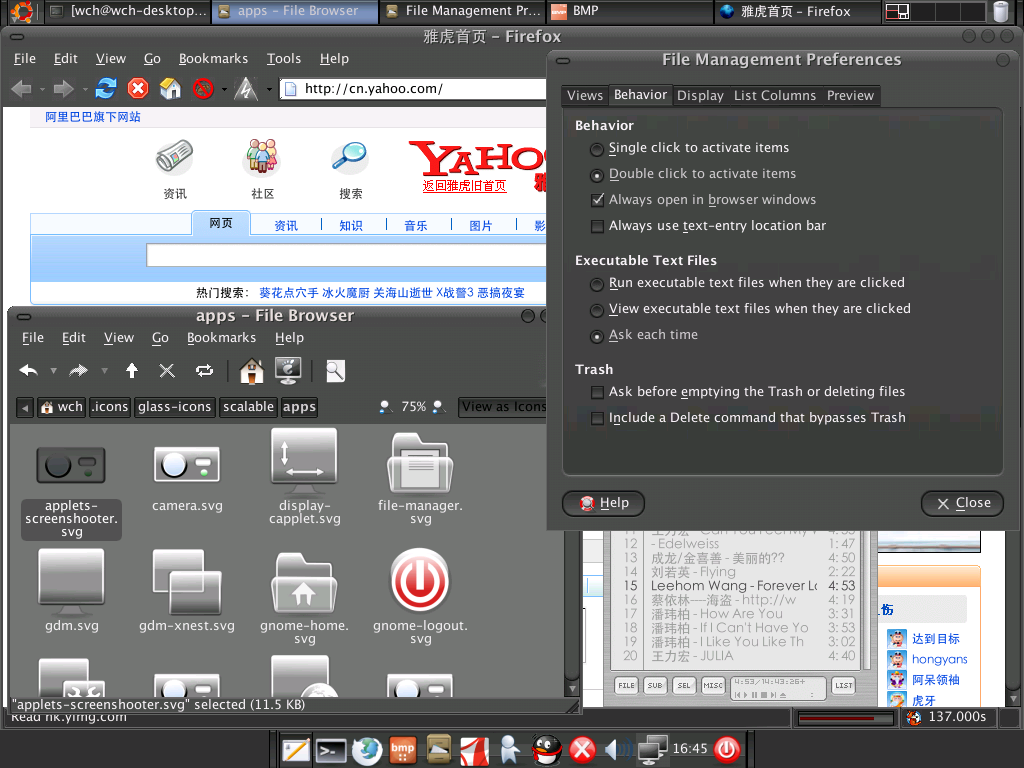Open the terminal launcher in bottom panel
The width and height of the screenshot is (1024, 768).
click(x=331, y=751)
